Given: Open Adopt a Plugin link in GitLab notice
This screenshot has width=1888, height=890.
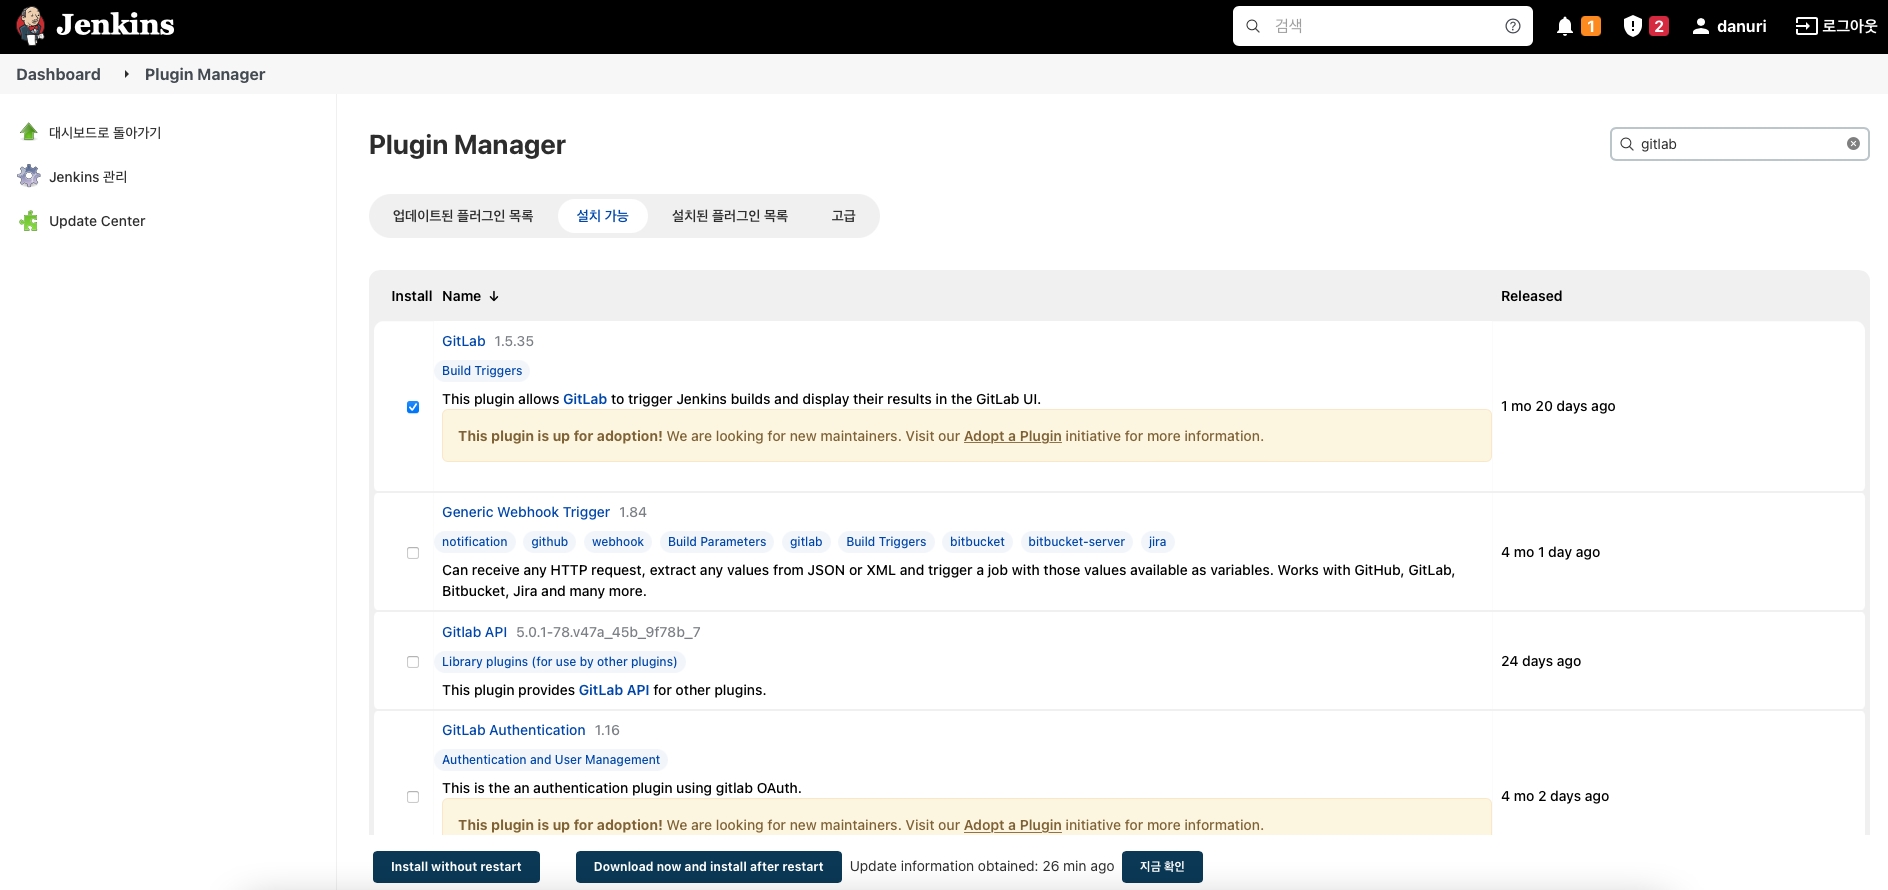Looking at the screenshot, I should [x=1012, y=436].
